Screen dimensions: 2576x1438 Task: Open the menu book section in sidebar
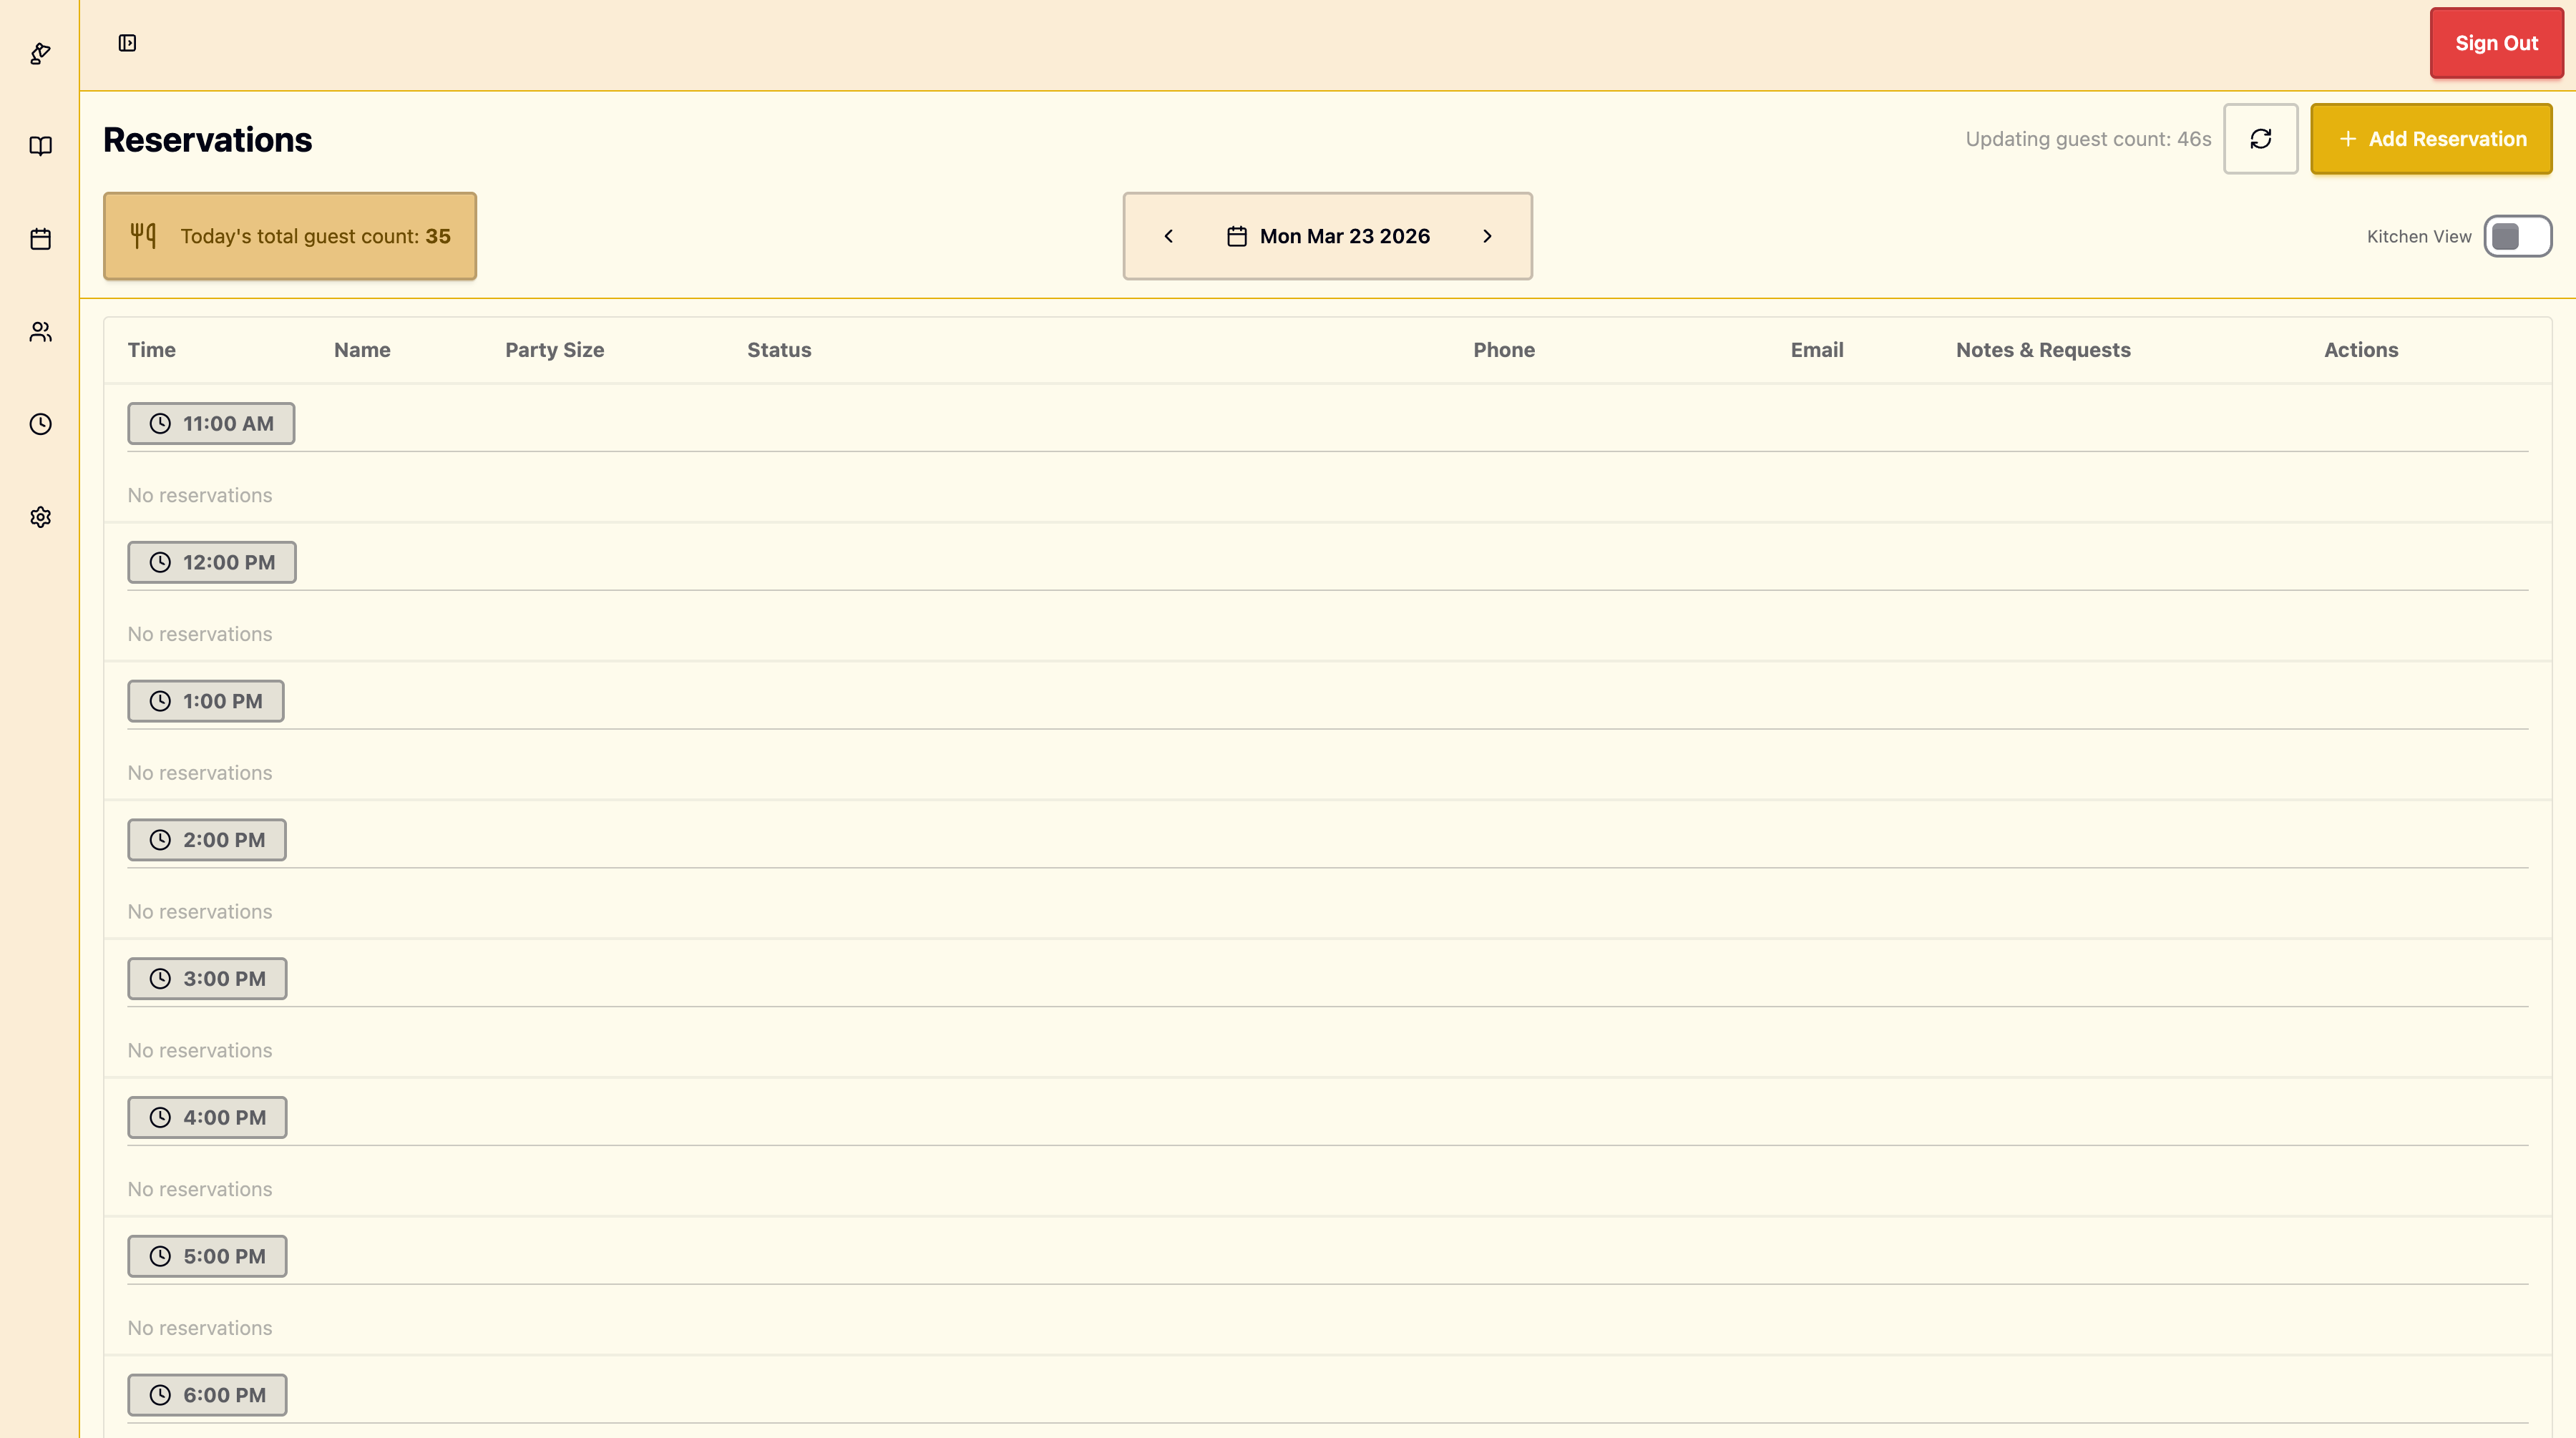[x=40, y=146]
